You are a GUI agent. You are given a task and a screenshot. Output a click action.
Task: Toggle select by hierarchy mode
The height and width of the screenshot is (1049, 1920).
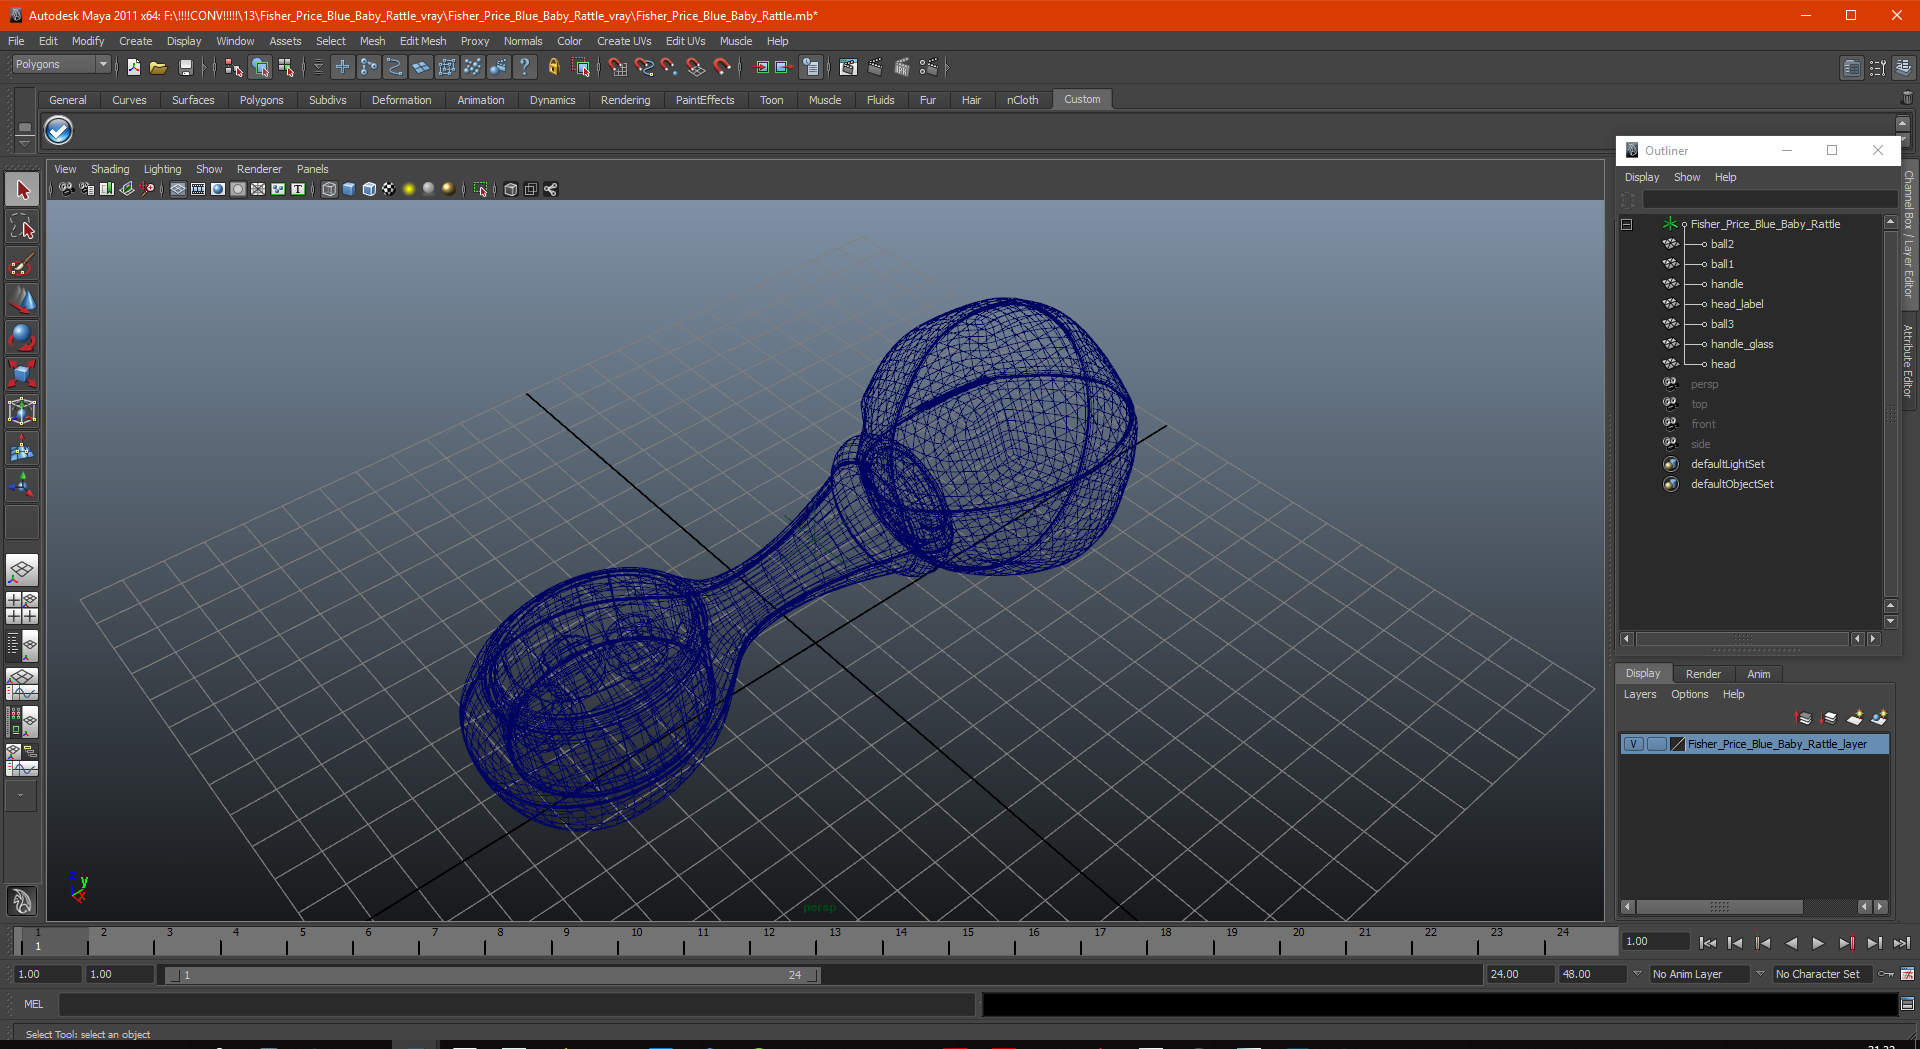pos(234,67)
